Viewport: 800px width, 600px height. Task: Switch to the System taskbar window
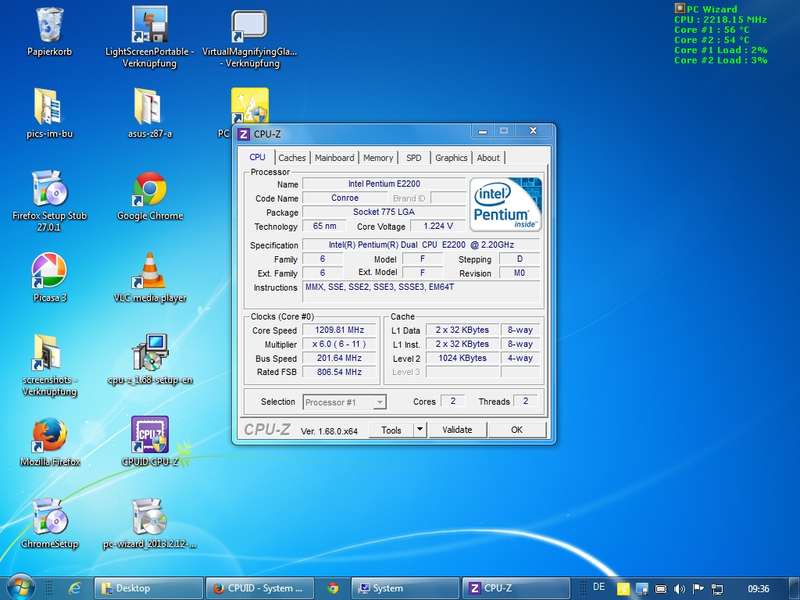click(404, 588)
